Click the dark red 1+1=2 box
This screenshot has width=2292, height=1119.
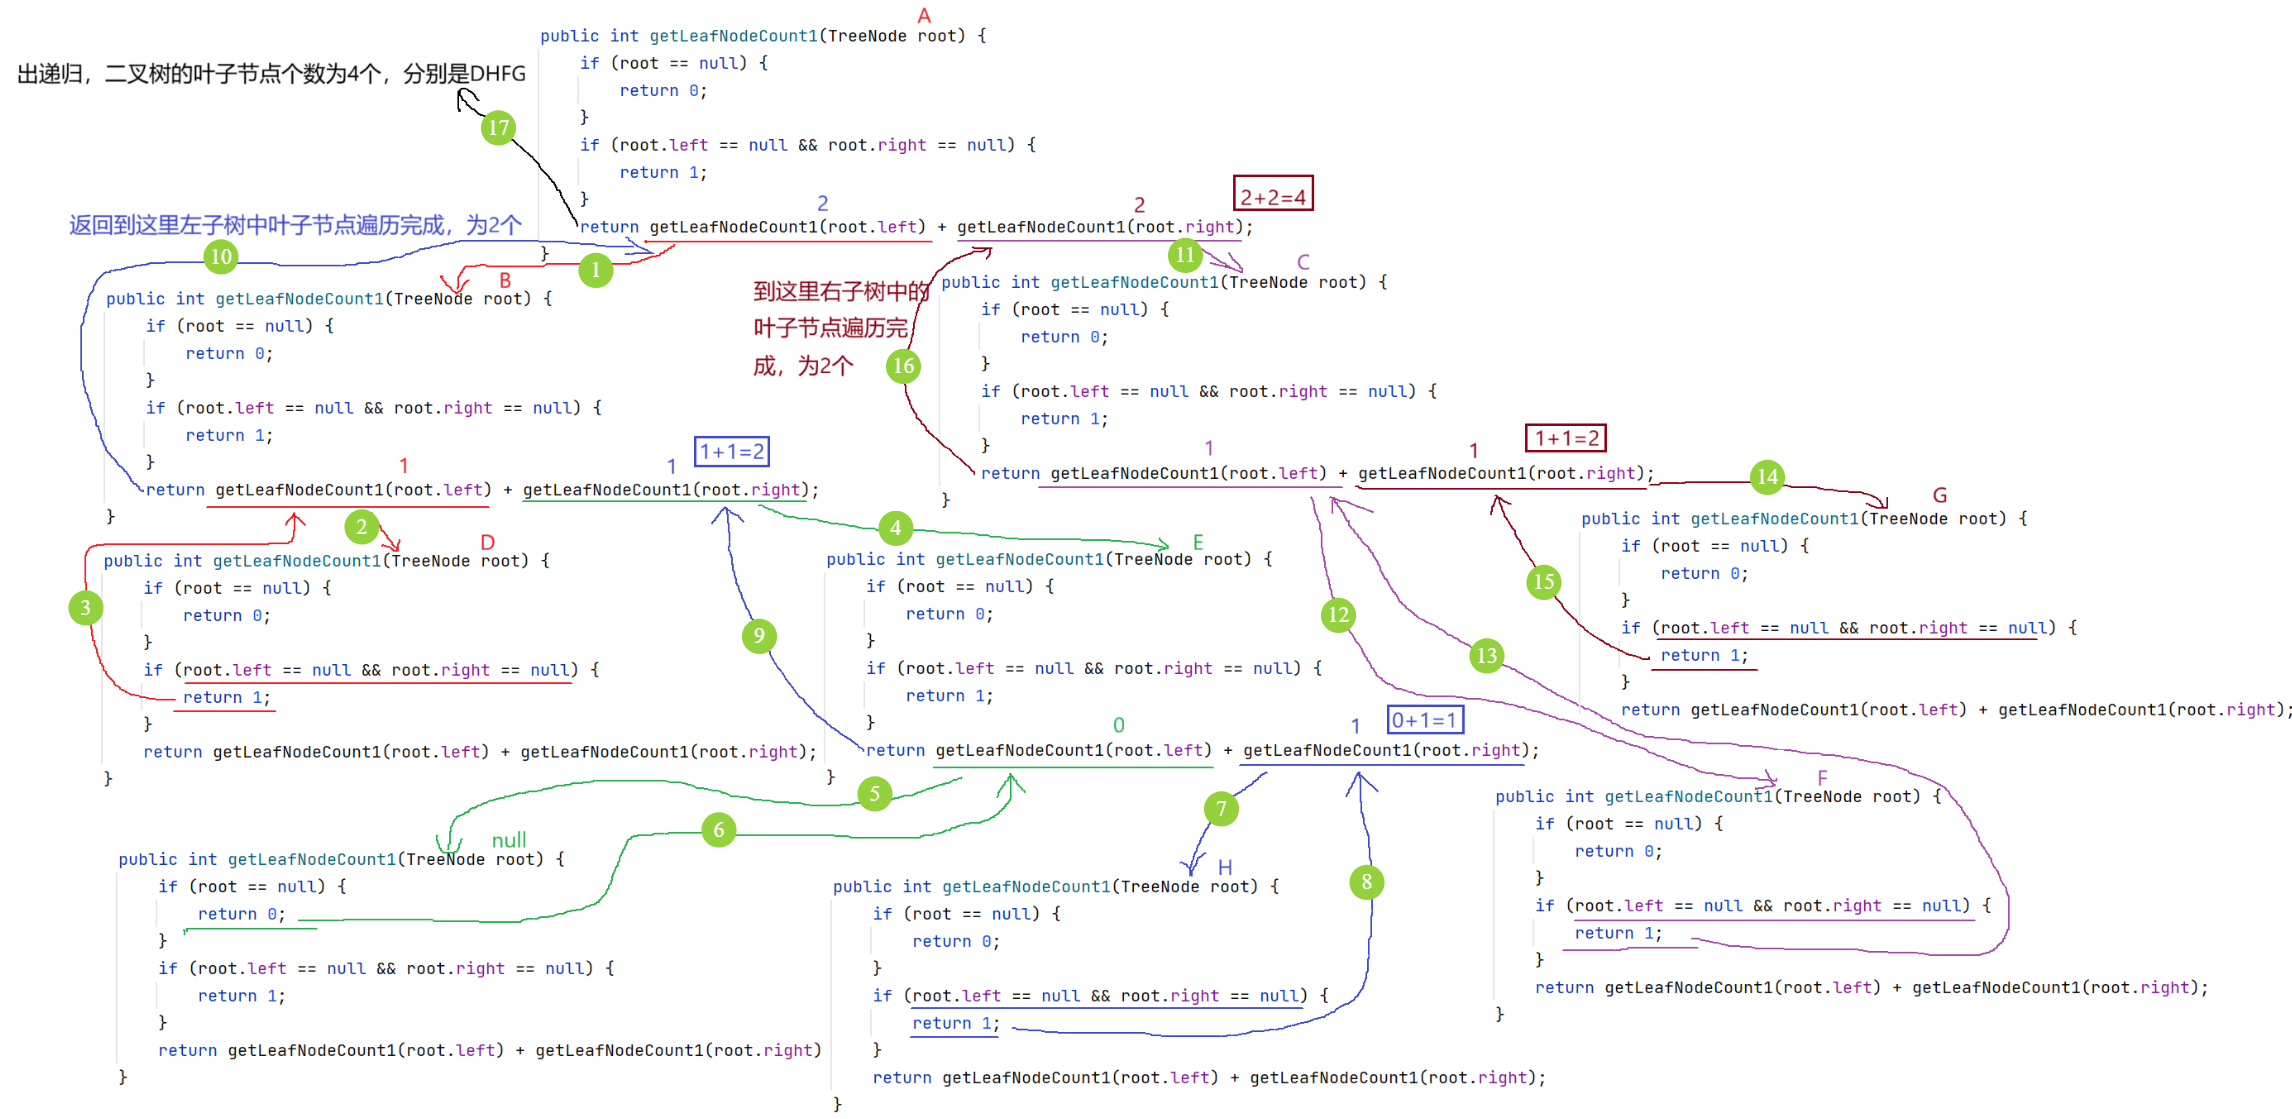coord(1566,438)
